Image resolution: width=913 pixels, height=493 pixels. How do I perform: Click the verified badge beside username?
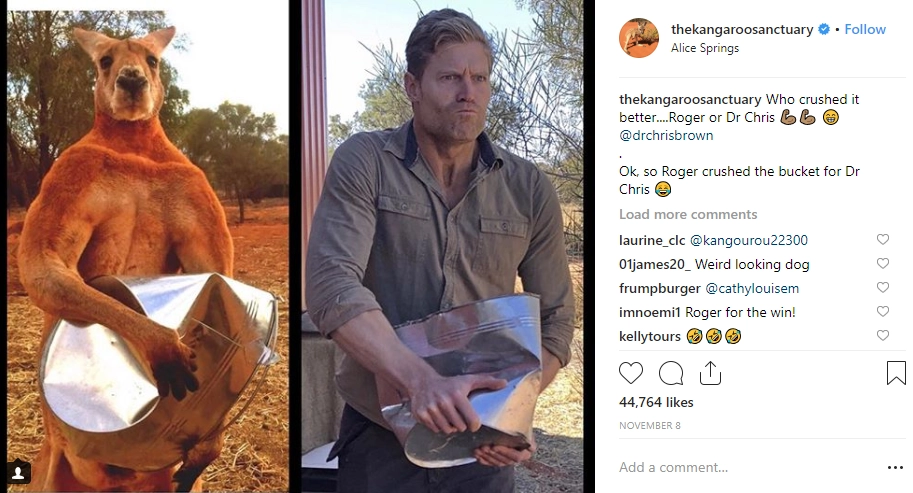click(824, 30)
